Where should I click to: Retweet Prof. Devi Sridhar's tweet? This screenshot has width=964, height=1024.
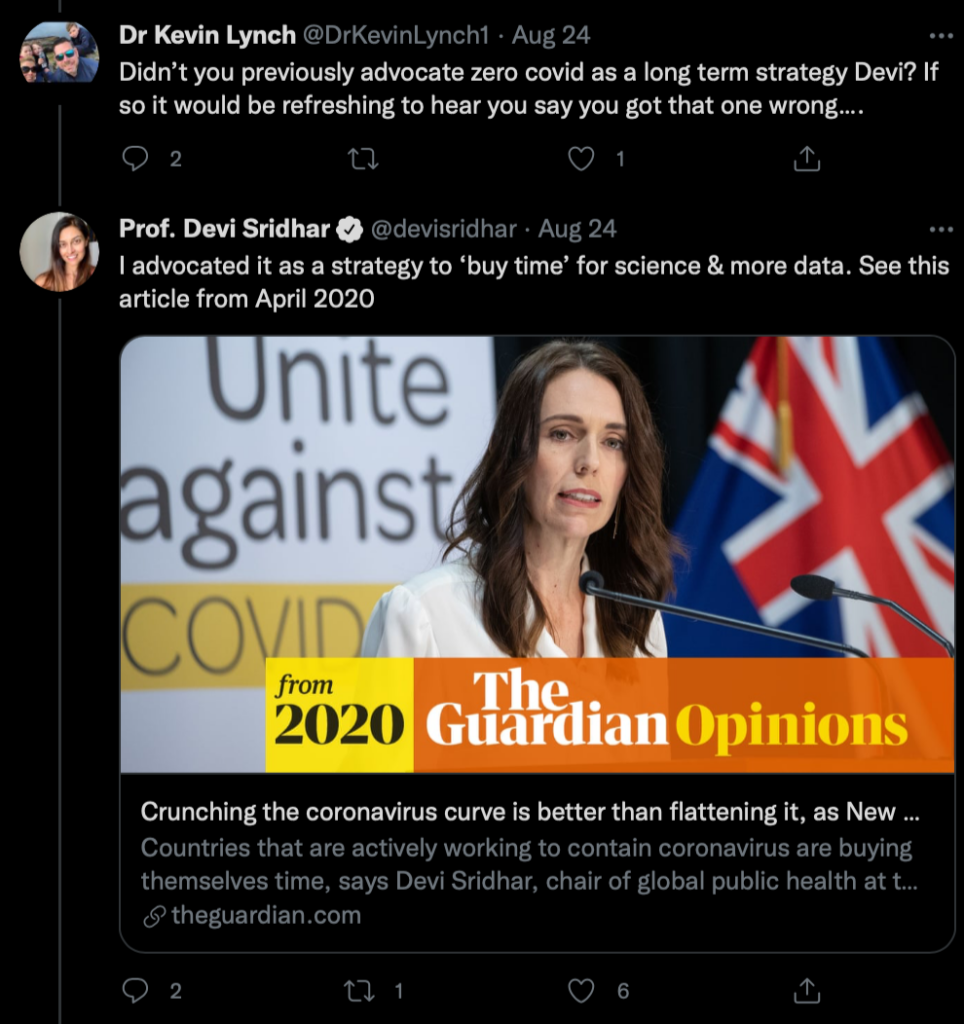tap(359, 991)
